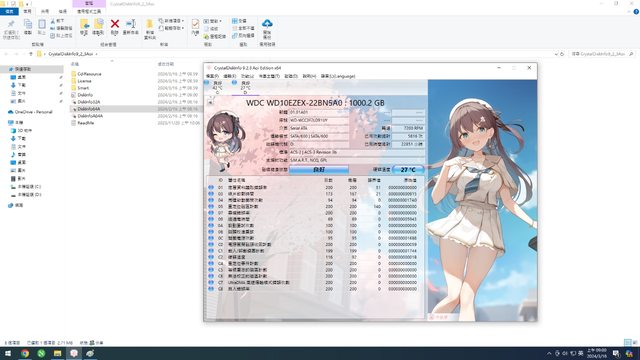This screenshot has height=360, width=640.
Task: Click the Pin to Quick access ribbon icon
Action: coord(11,24)
